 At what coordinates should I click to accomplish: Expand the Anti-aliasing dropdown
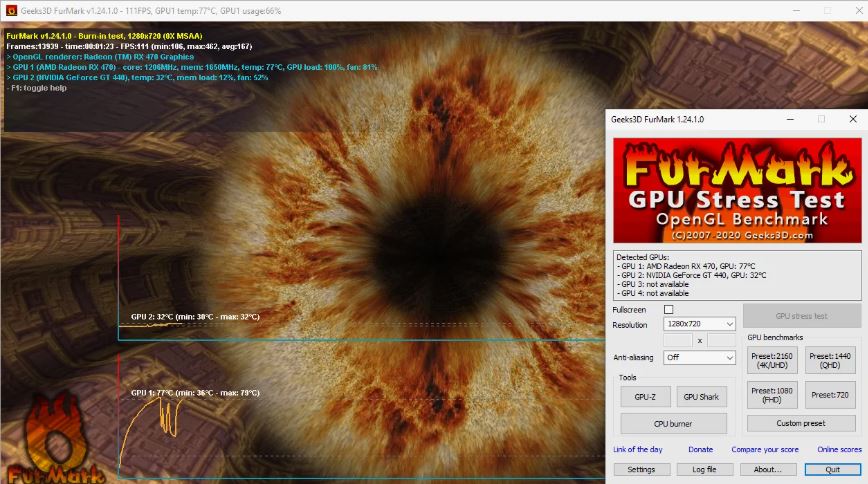(700, 357)
